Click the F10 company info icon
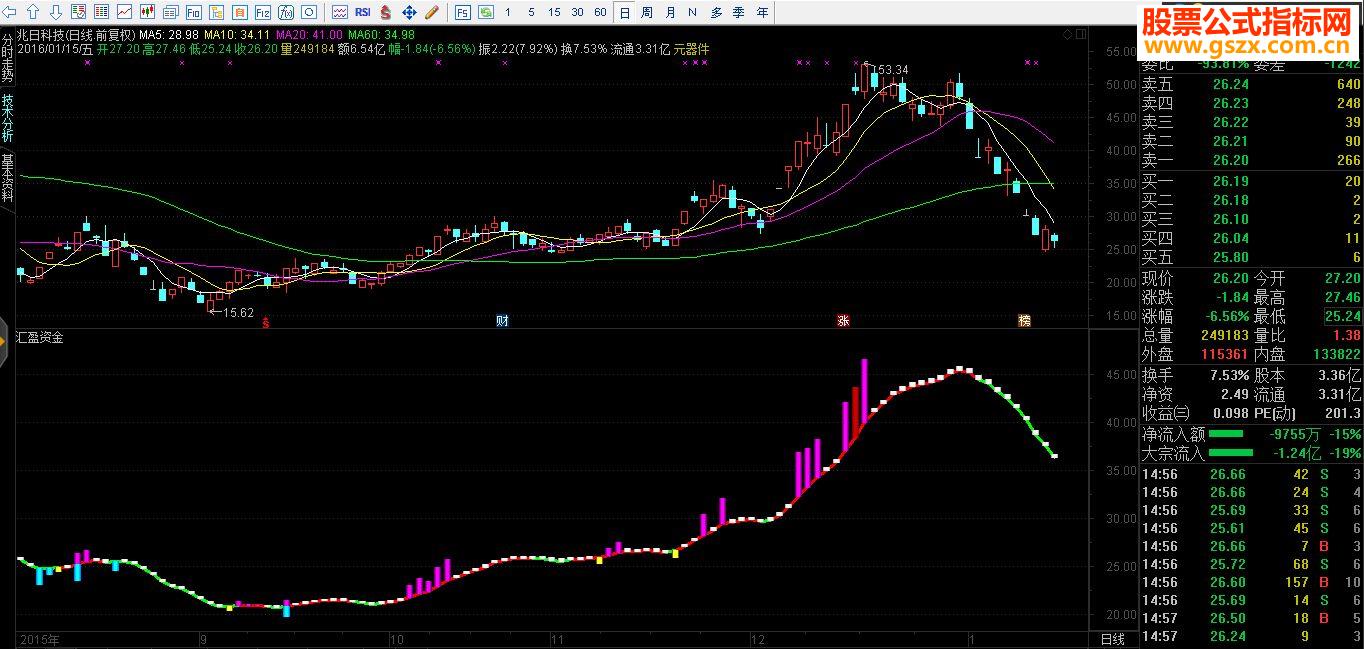The width and height of the screenshot is (1364, 649). click(x=193, y=12)
